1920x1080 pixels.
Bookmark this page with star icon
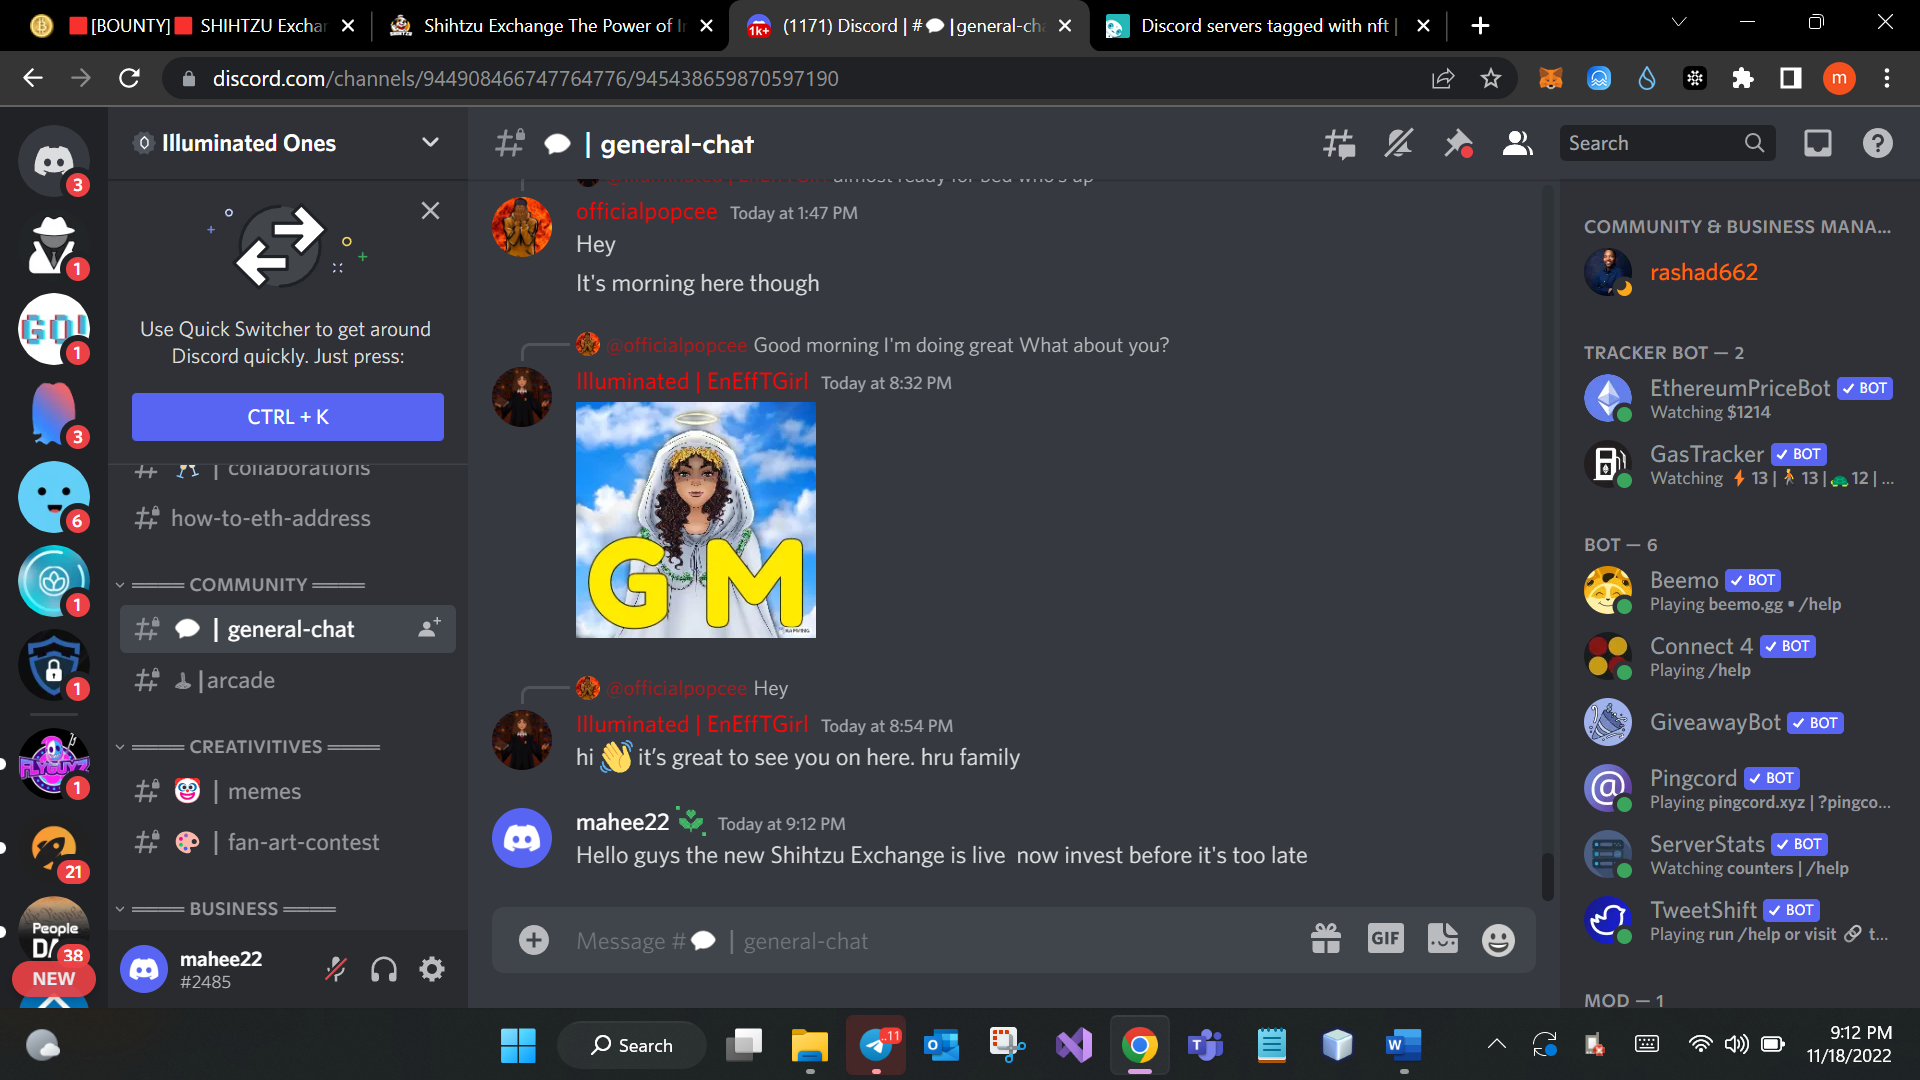1491,78
